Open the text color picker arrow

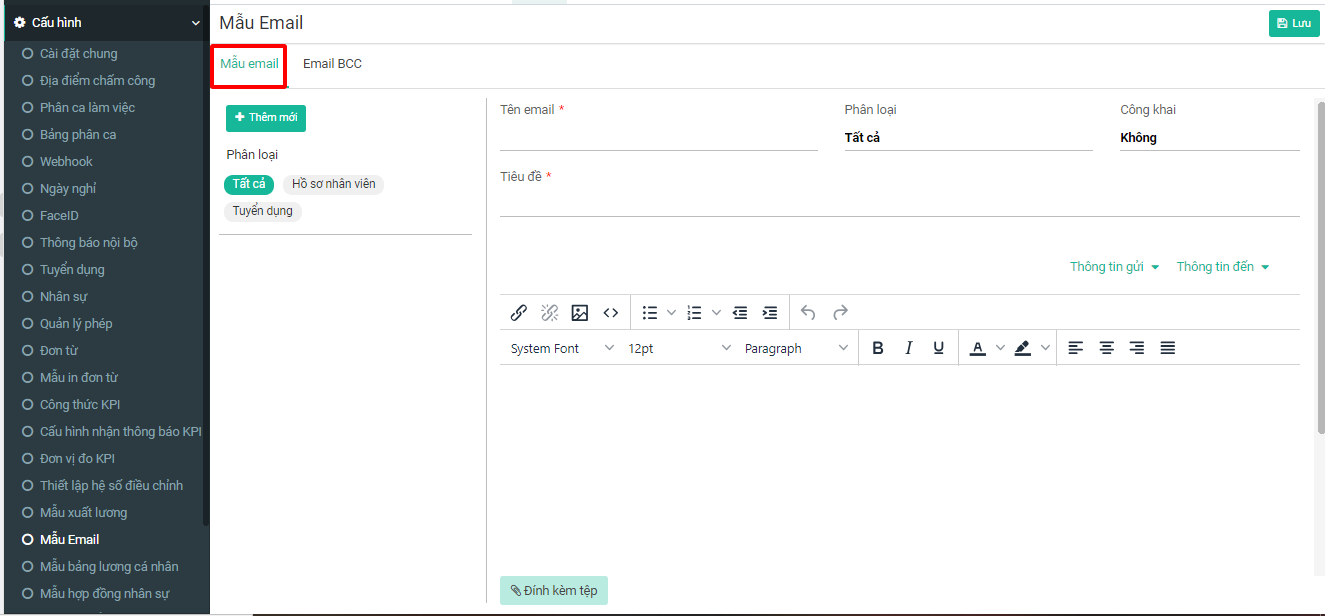click(x=1000, y=348)
